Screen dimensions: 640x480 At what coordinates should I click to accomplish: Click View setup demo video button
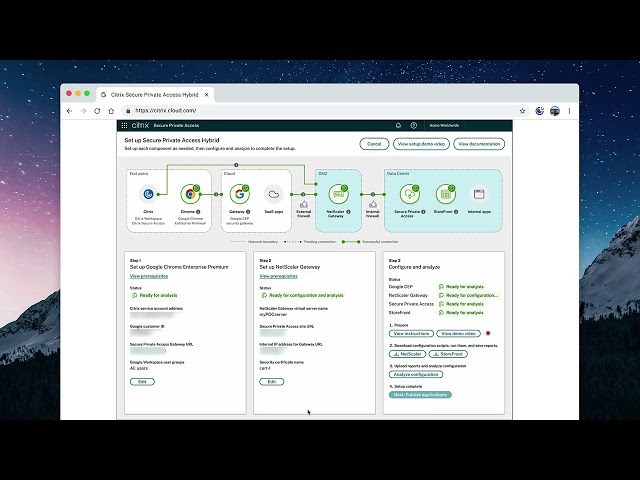click(421, 144)
